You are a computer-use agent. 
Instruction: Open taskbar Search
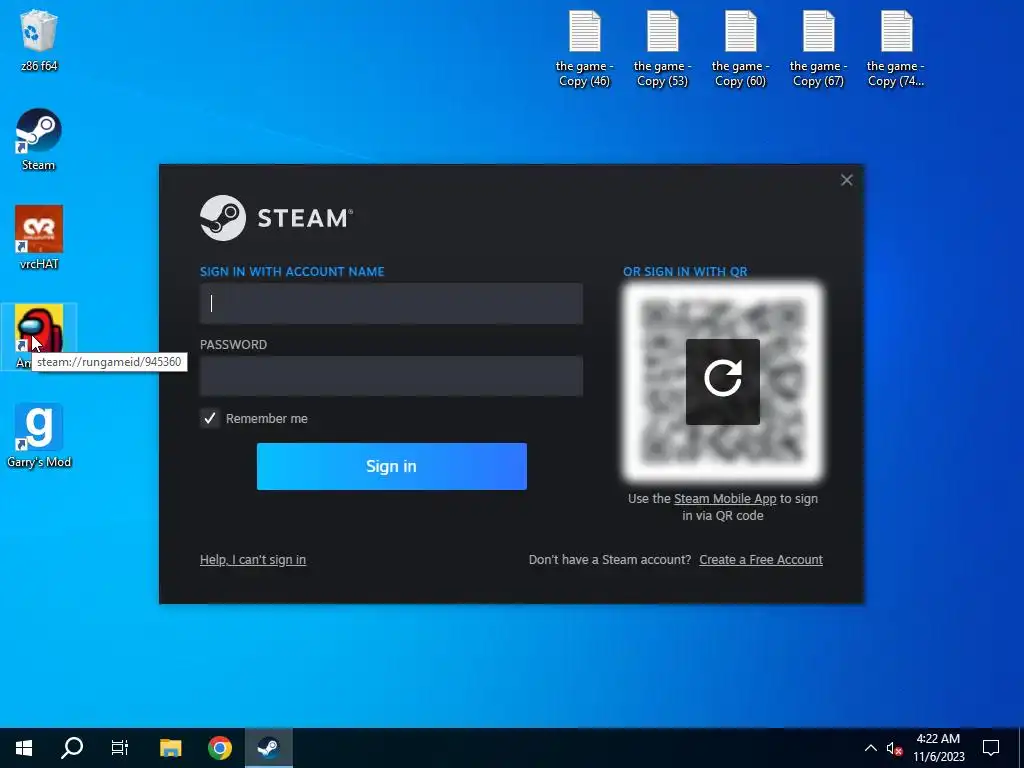pyautogui.click(x=72, y=748)
